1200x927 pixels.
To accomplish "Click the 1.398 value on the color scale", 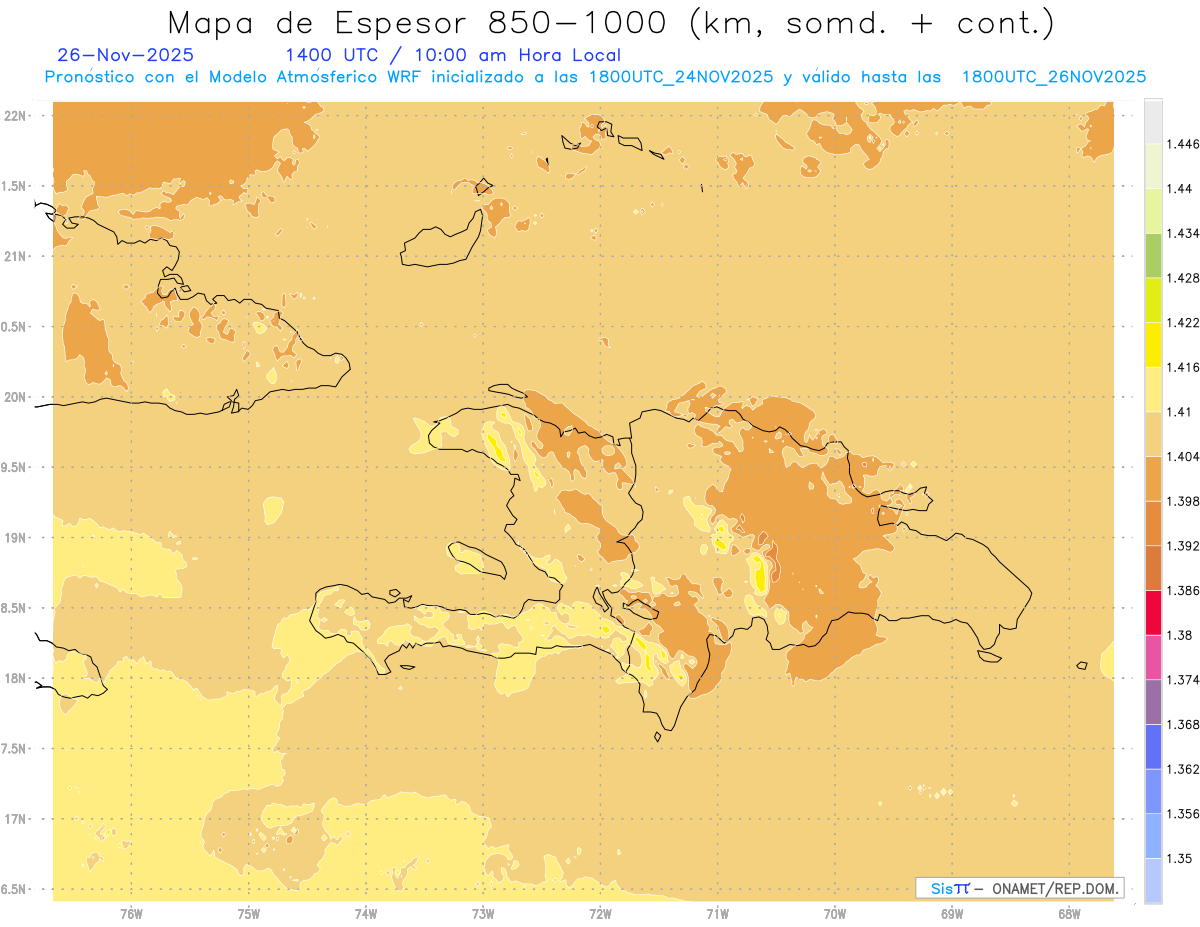I will point(1183,501).
